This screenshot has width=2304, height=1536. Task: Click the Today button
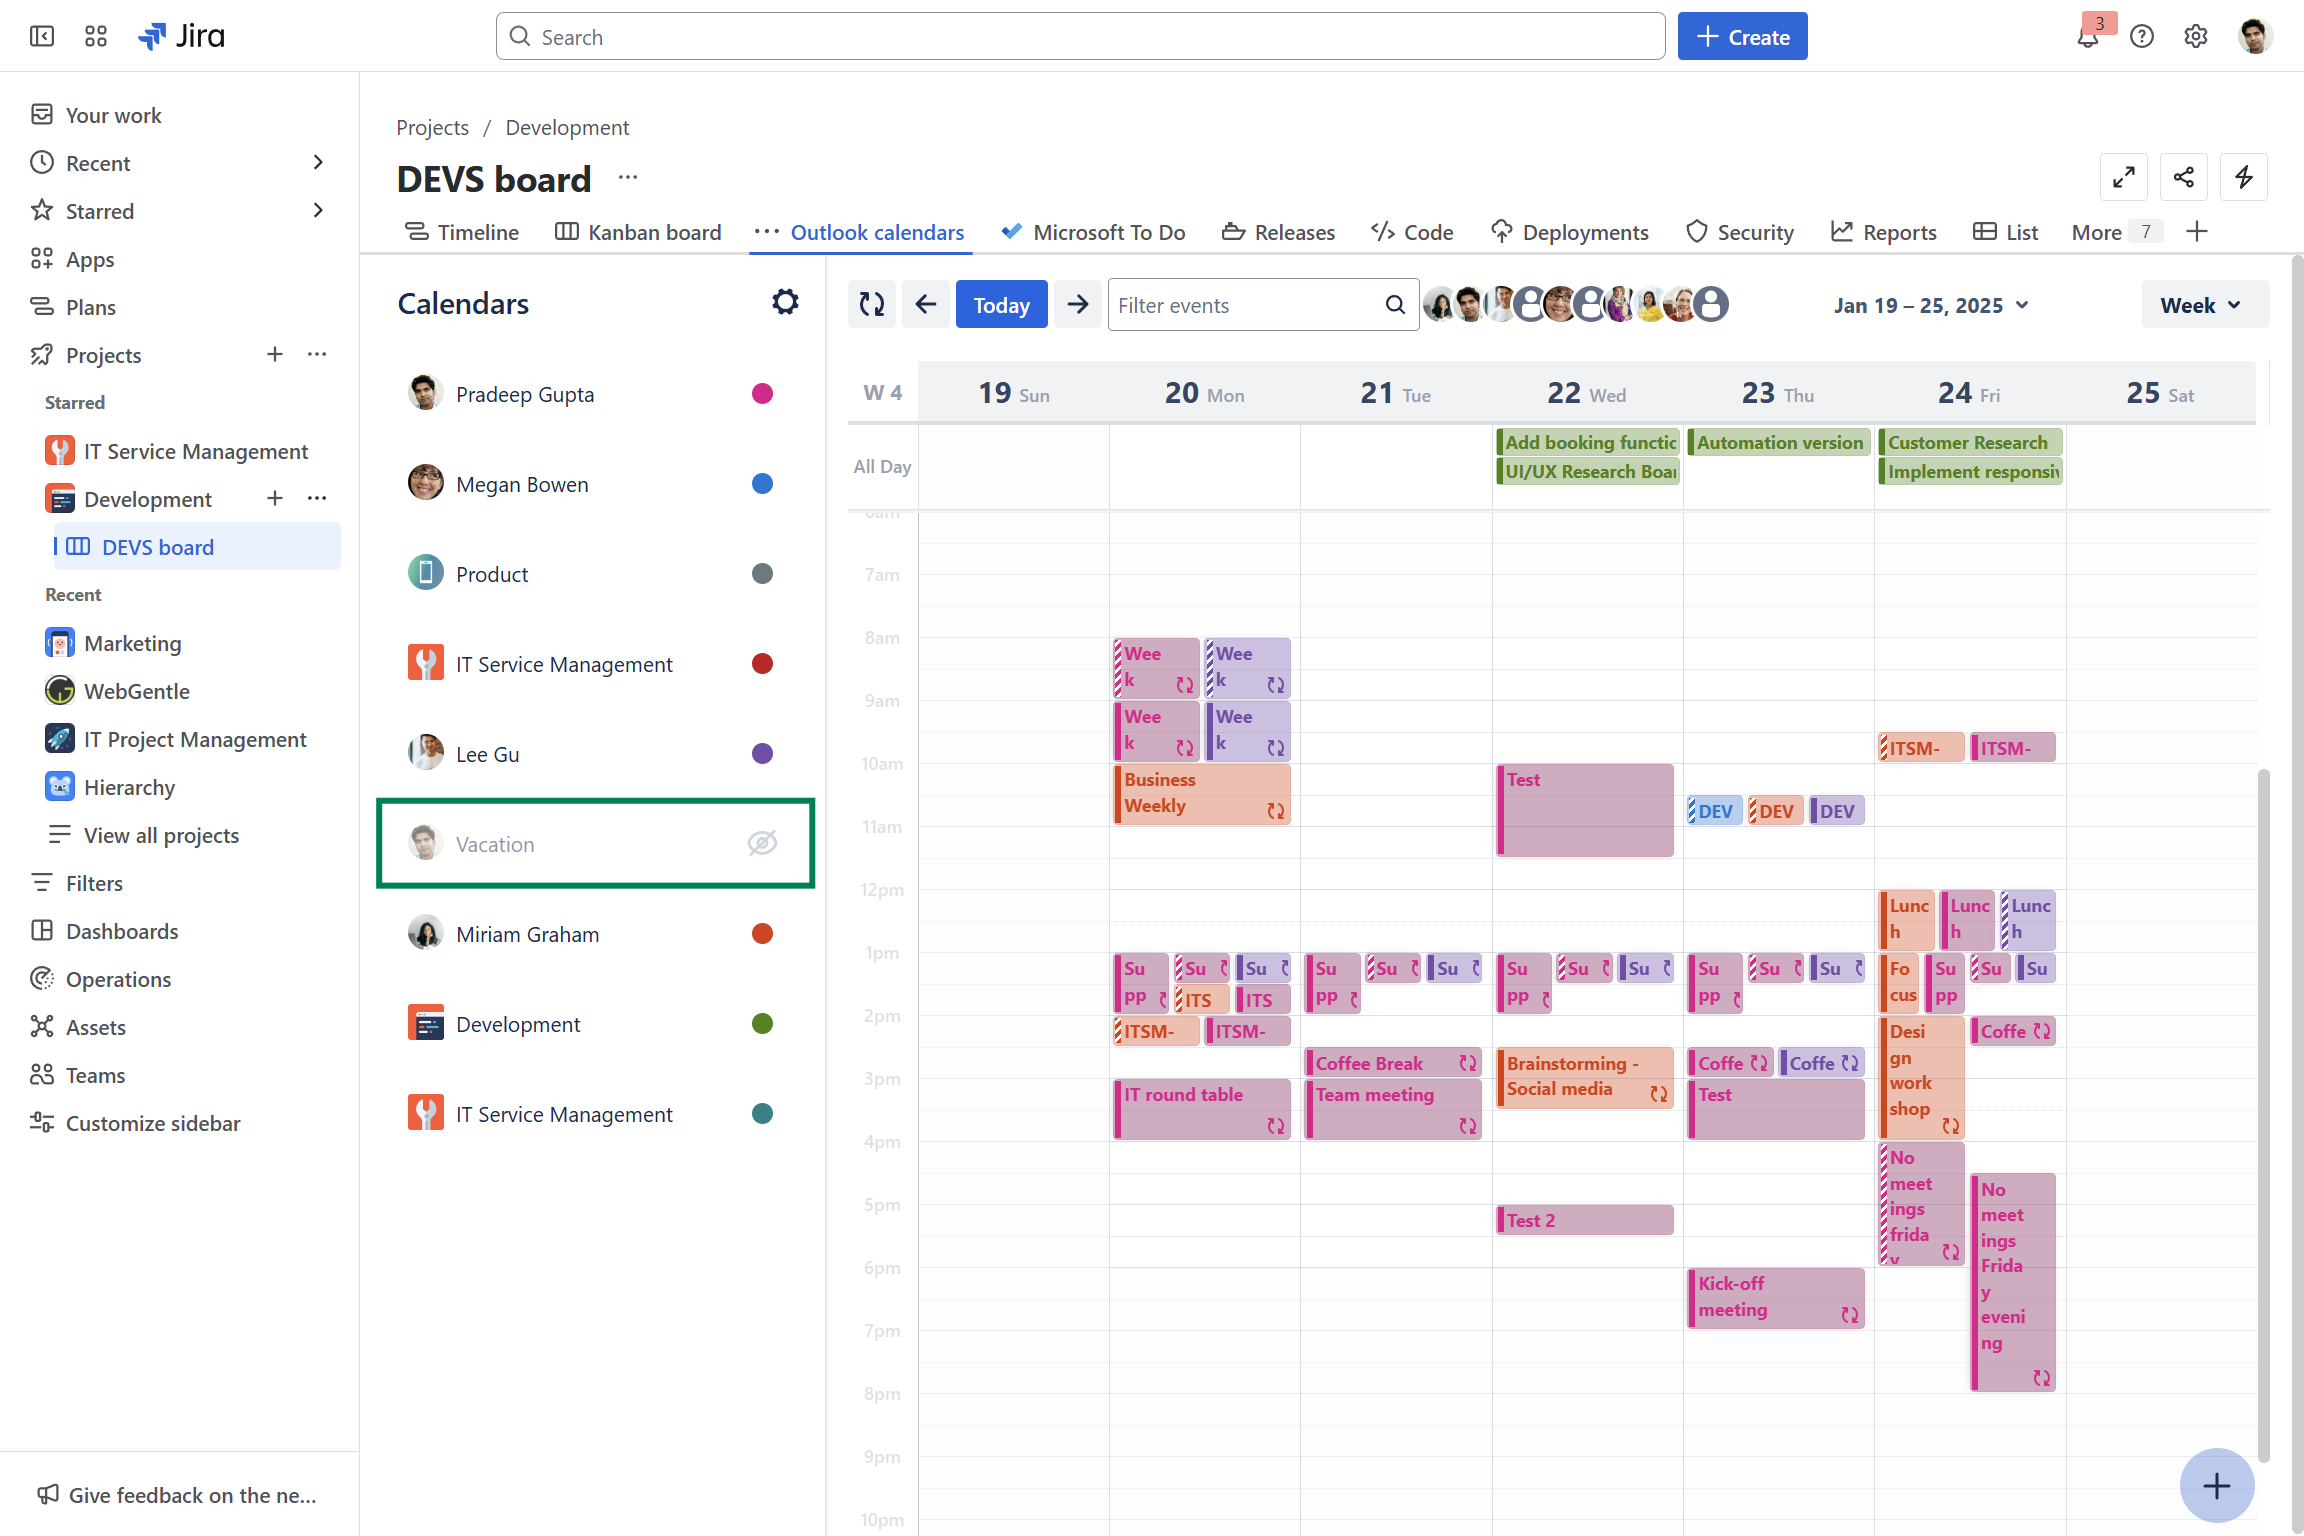pos(1001,304)
